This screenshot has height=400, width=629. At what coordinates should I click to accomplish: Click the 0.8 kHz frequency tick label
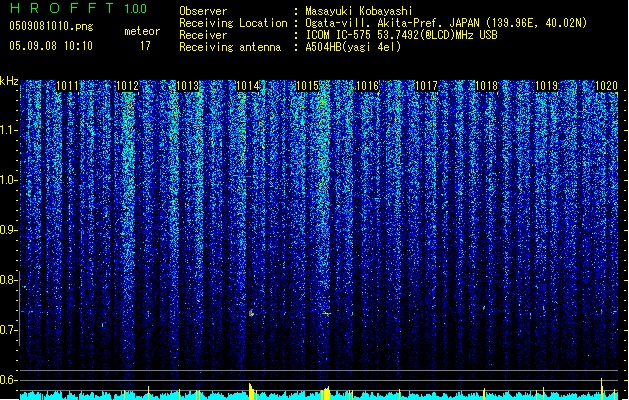pos(9,280)
